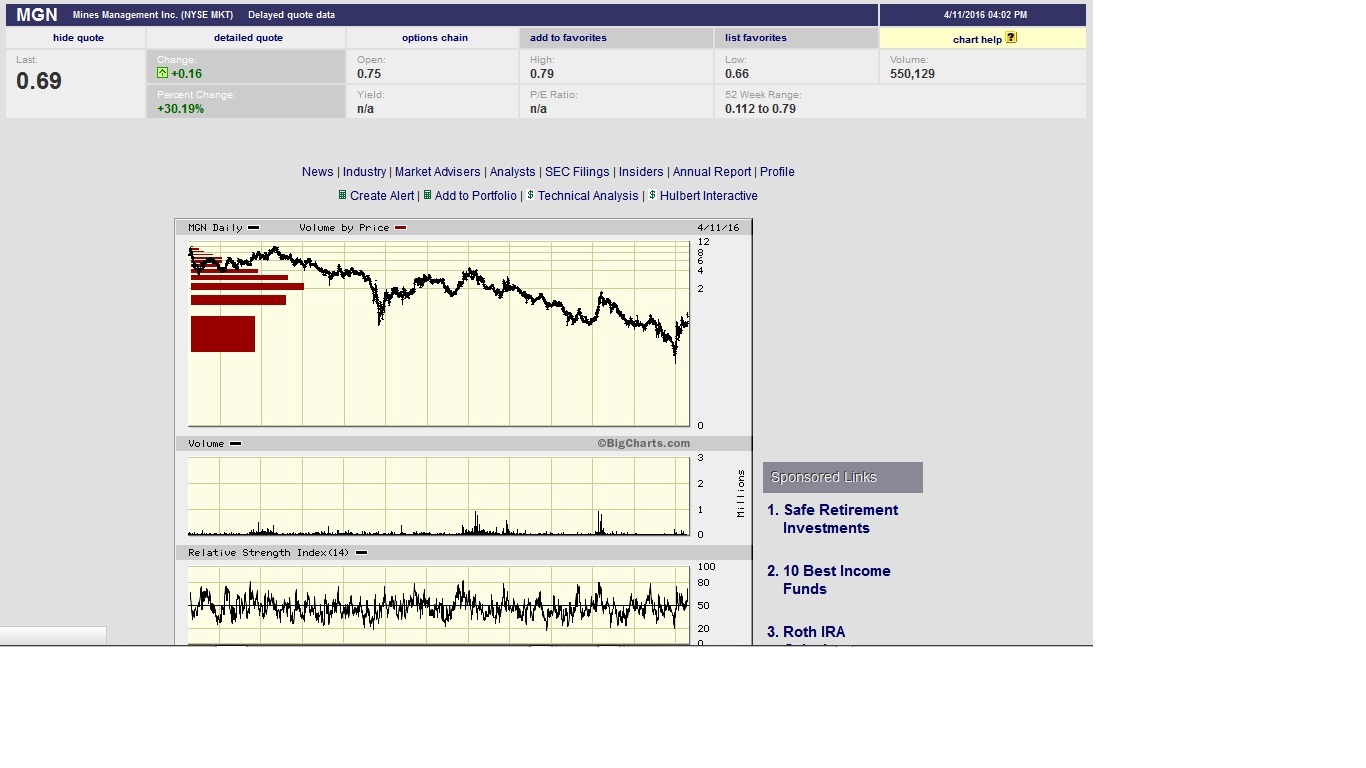Click the red Volume by Price legend marker
The width and height of the screenshot is (1366, 768).
tap(400, 228)
